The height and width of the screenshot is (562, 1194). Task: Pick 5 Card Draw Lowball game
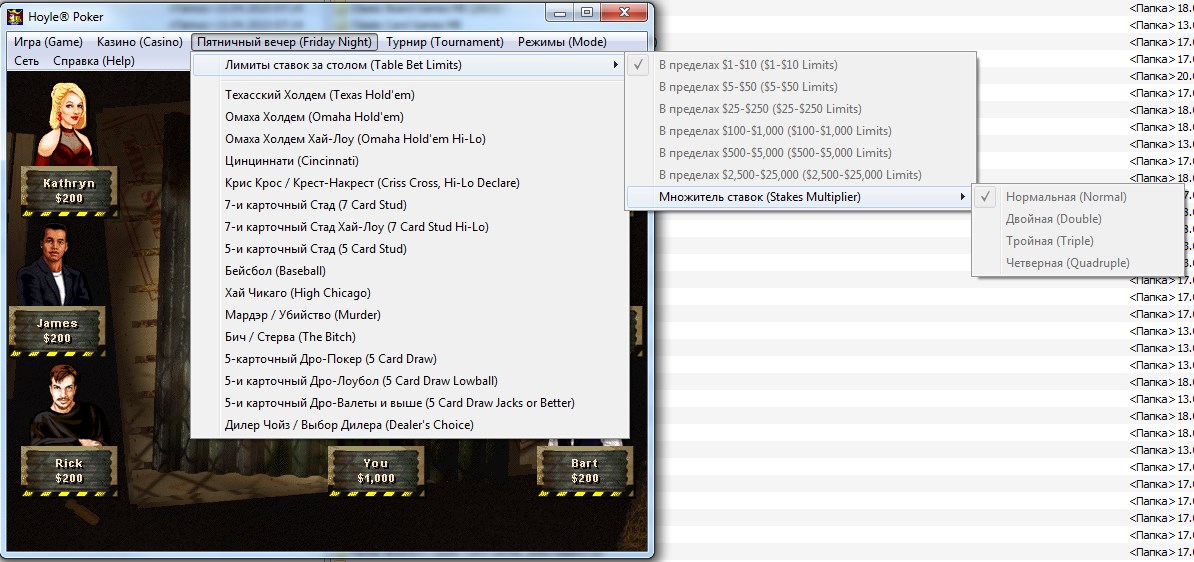[409, 382]
